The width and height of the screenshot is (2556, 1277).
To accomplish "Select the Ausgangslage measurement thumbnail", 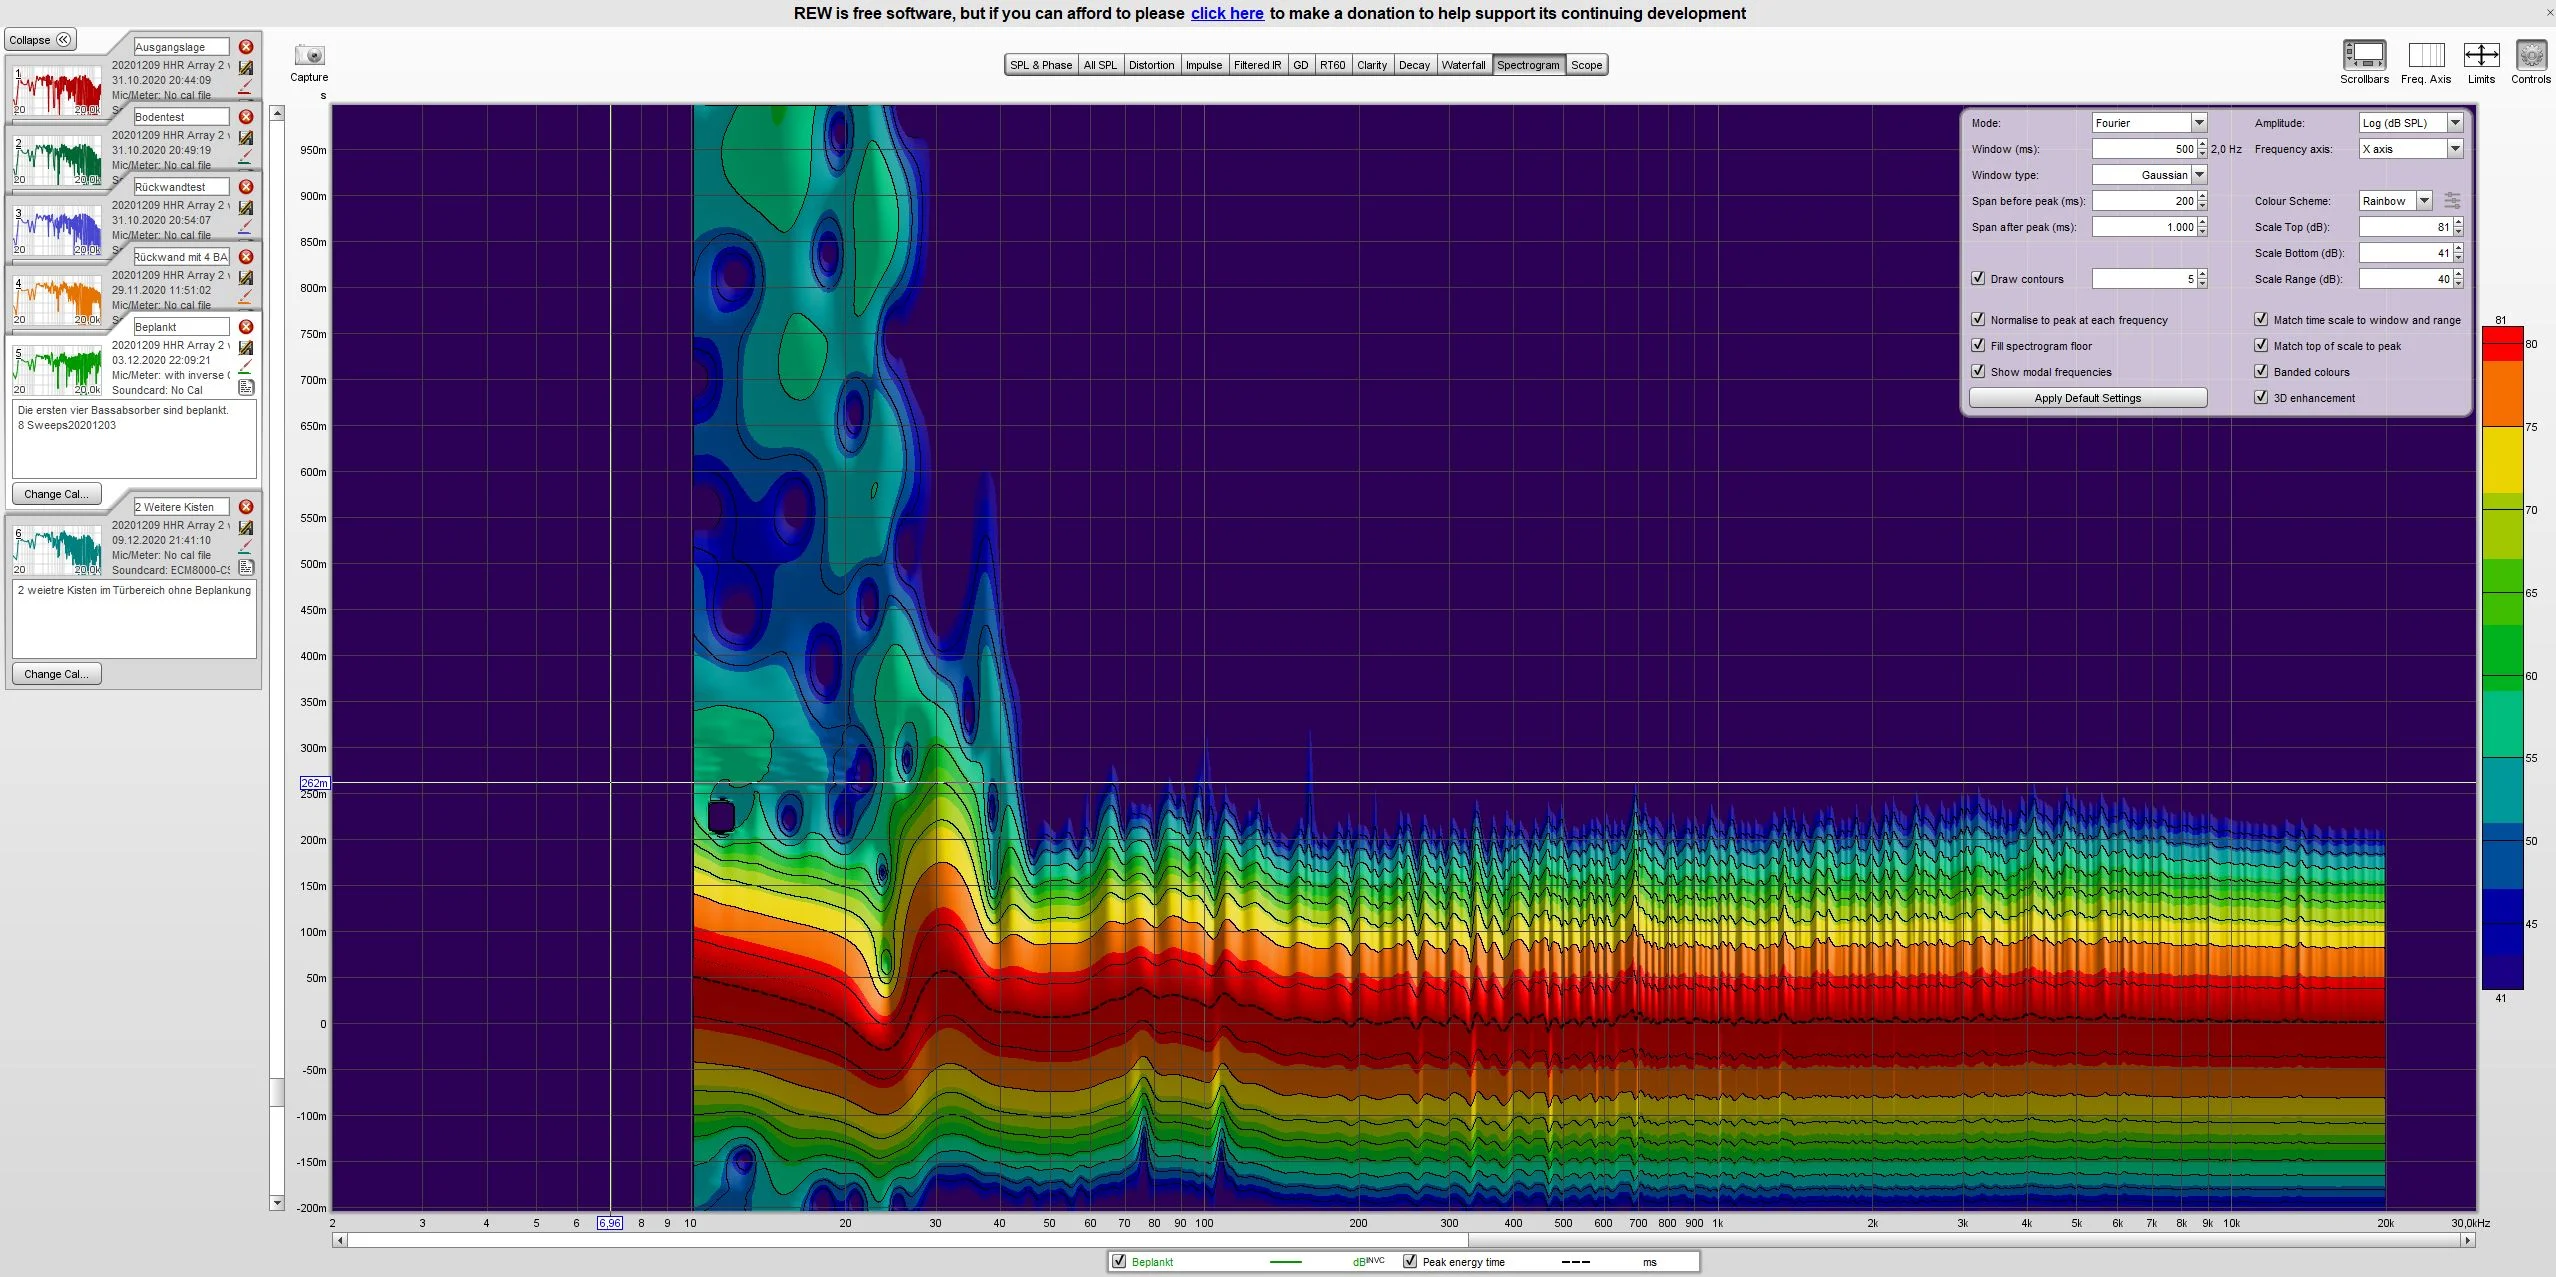I will point(57,90).
